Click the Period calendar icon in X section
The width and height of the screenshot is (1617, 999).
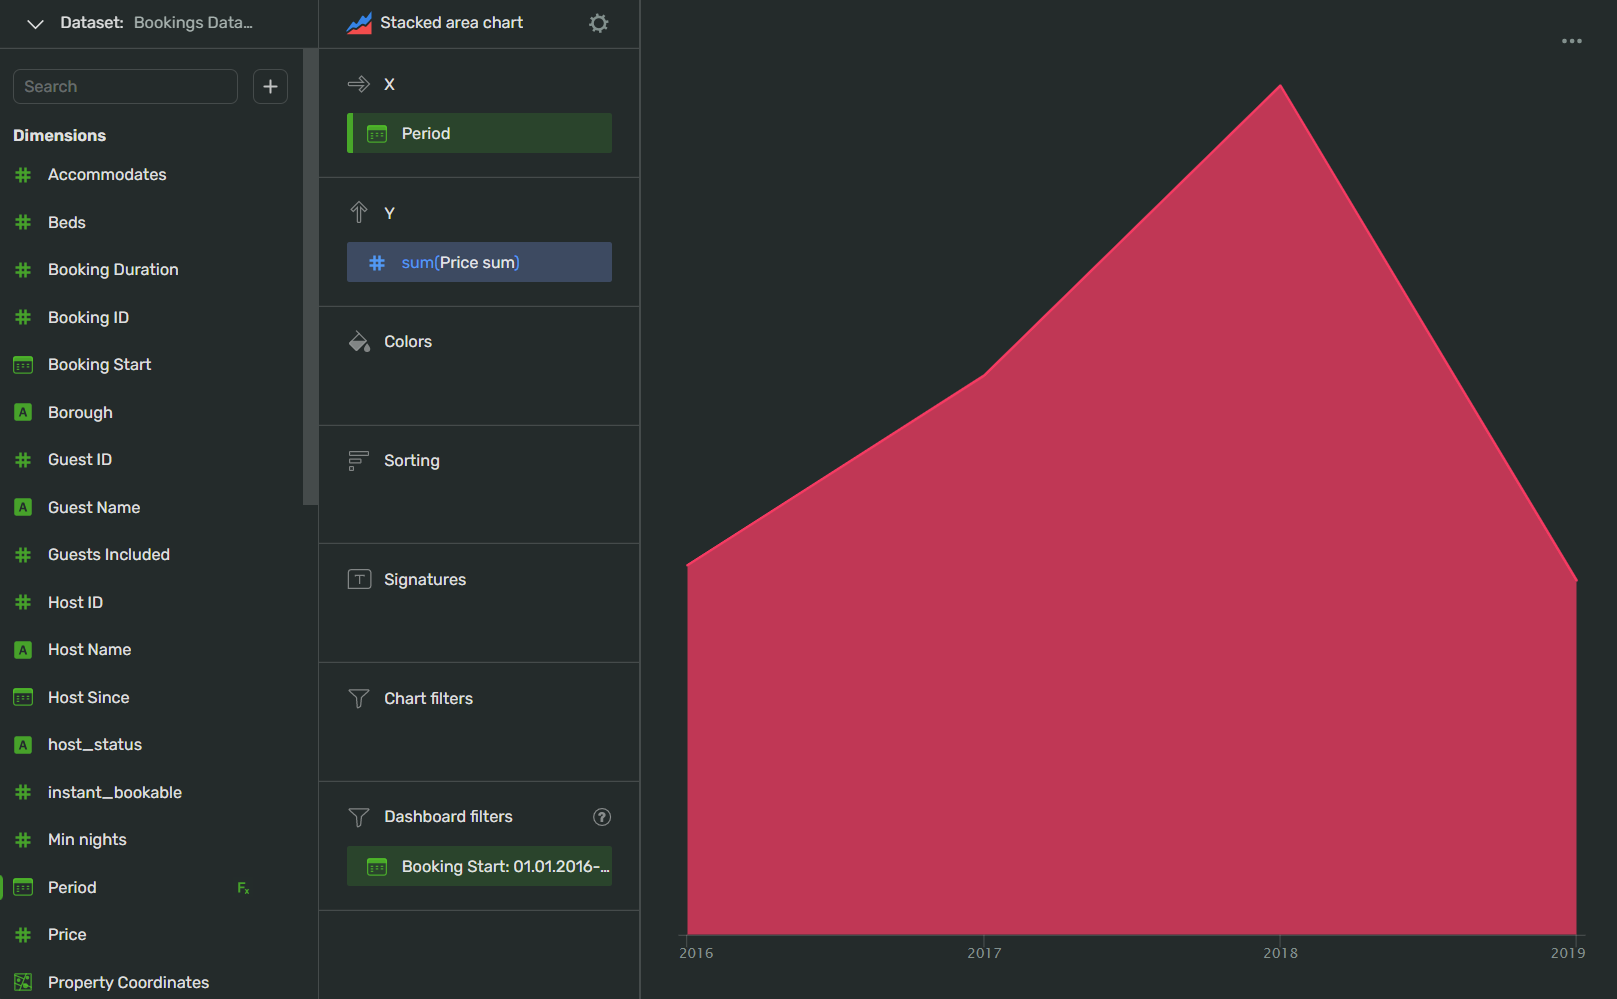click(377, 134)
